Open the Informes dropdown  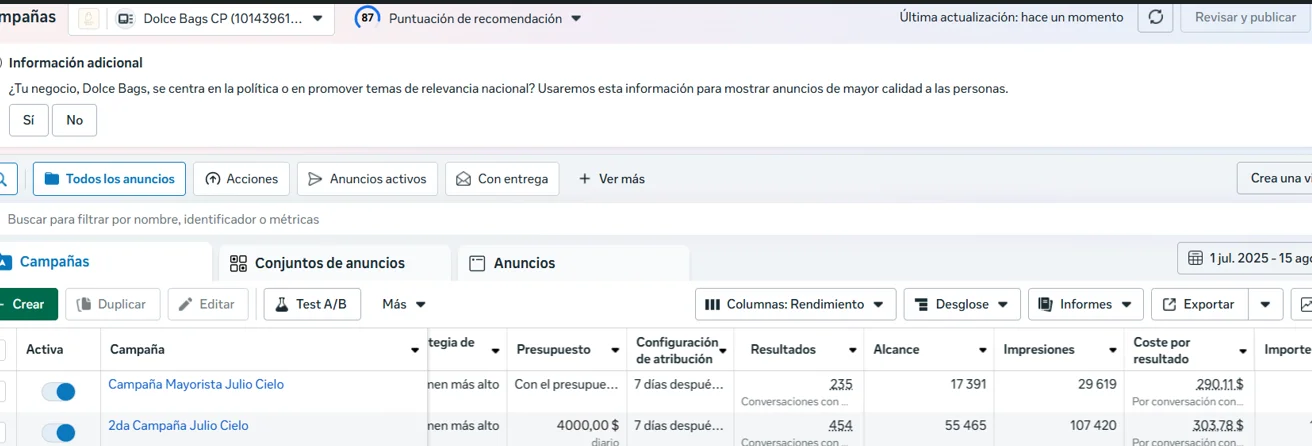[1086, 304]
